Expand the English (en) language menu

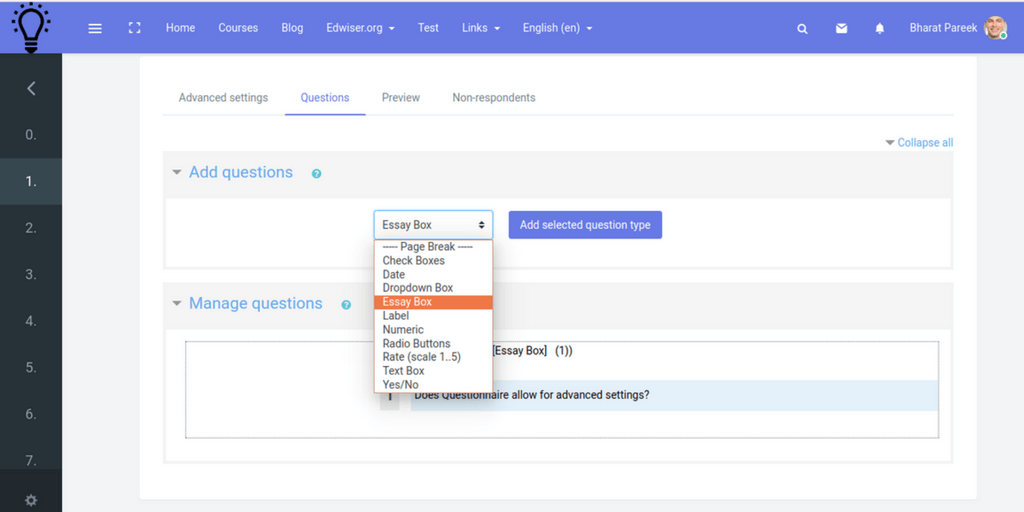(558, 28)
